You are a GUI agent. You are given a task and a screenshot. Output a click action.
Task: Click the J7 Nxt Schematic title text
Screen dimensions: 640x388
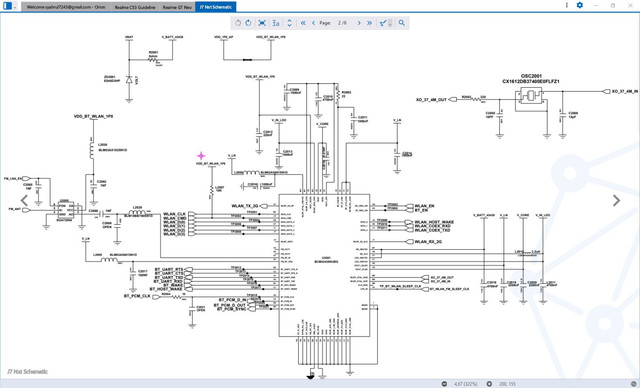[27, 372]
